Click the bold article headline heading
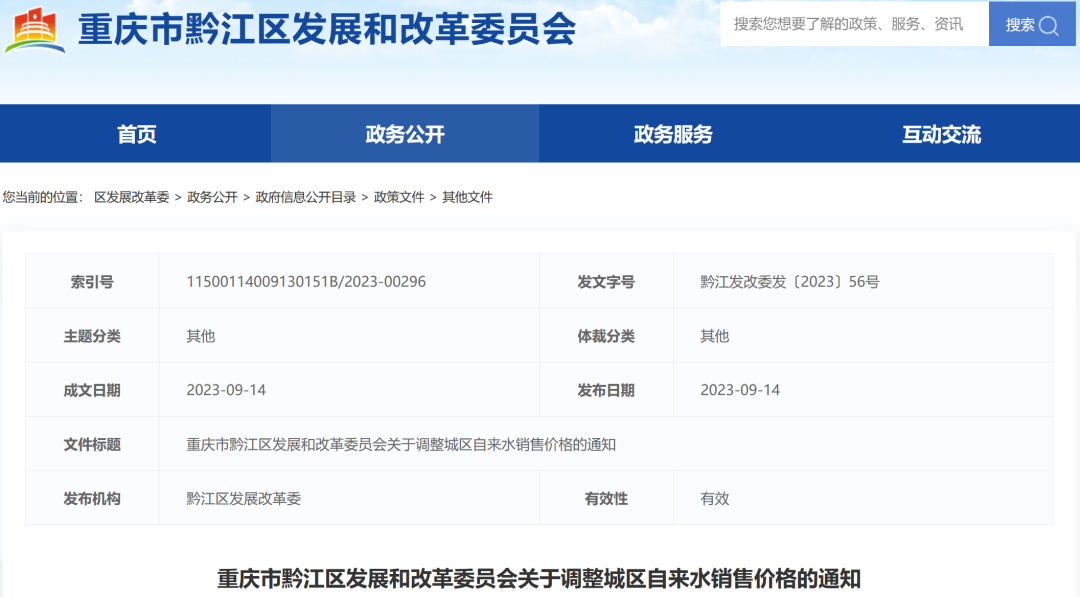 click(x=539, y=578)
